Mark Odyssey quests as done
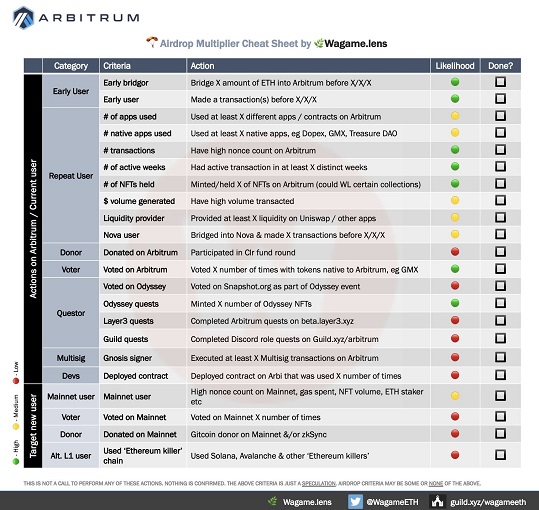 tap(500, 303)
